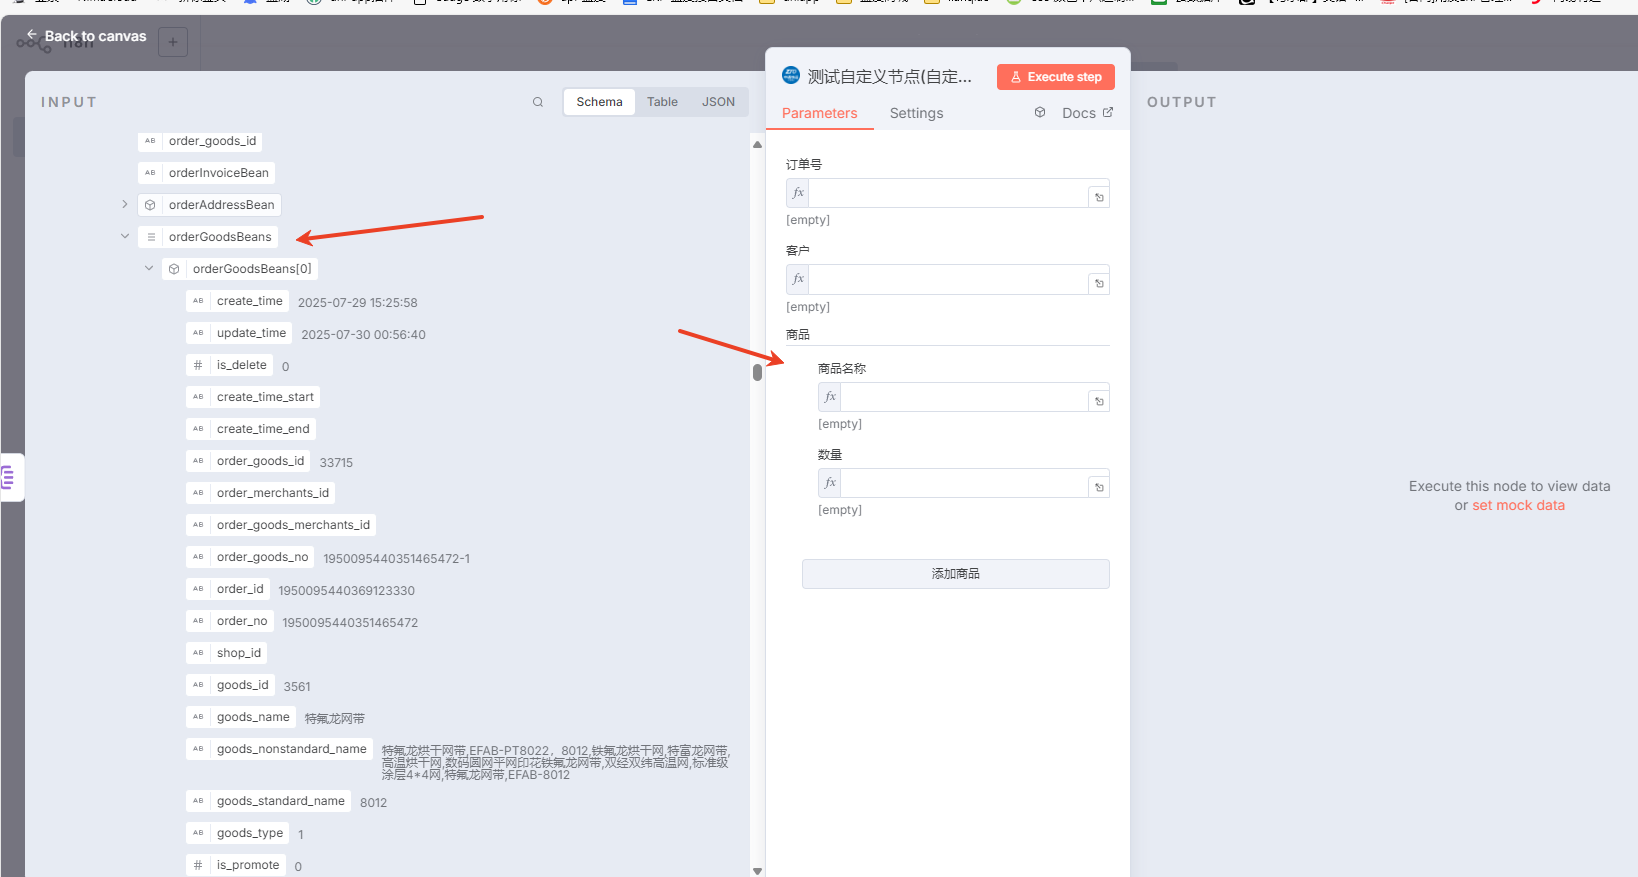The width and height of the screenshot is (1638, 877).
Task: Click the orderGoodsBeans[0] object pill
Action: coord(240,269)
